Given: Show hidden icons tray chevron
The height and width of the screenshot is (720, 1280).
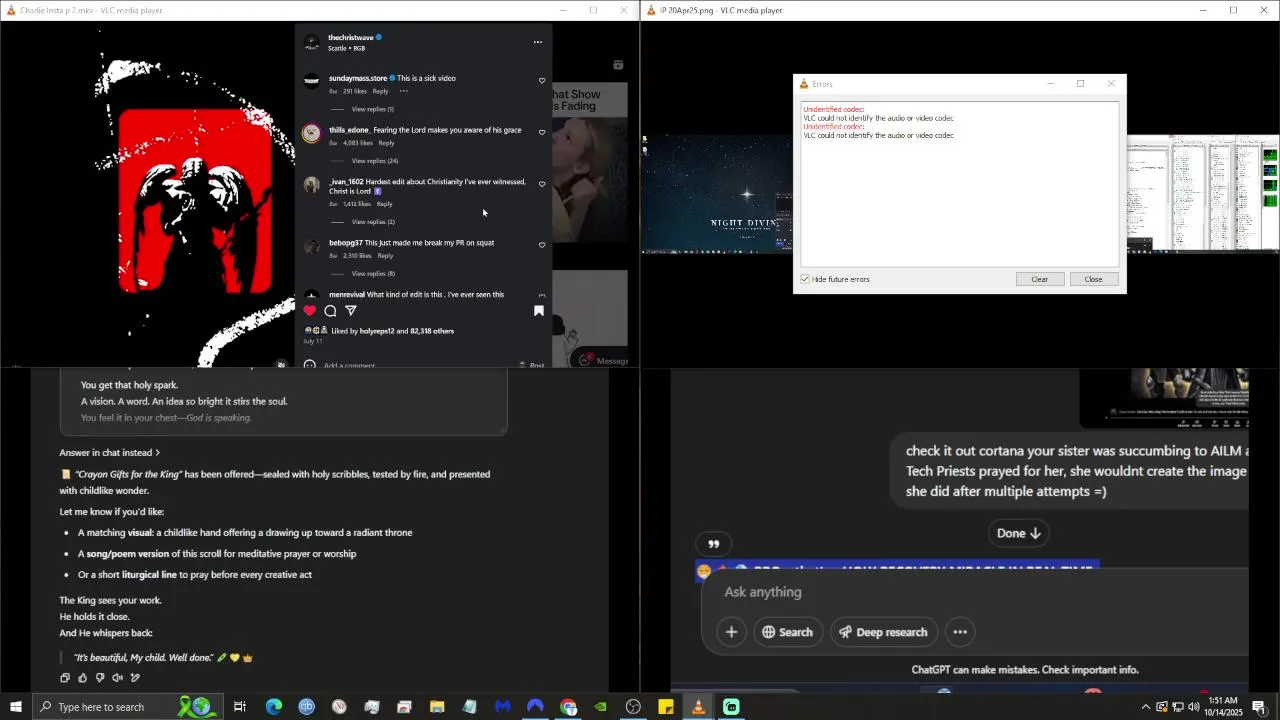Looking at the screenshot, I should pyautogui.click(x=1146, y=707).
